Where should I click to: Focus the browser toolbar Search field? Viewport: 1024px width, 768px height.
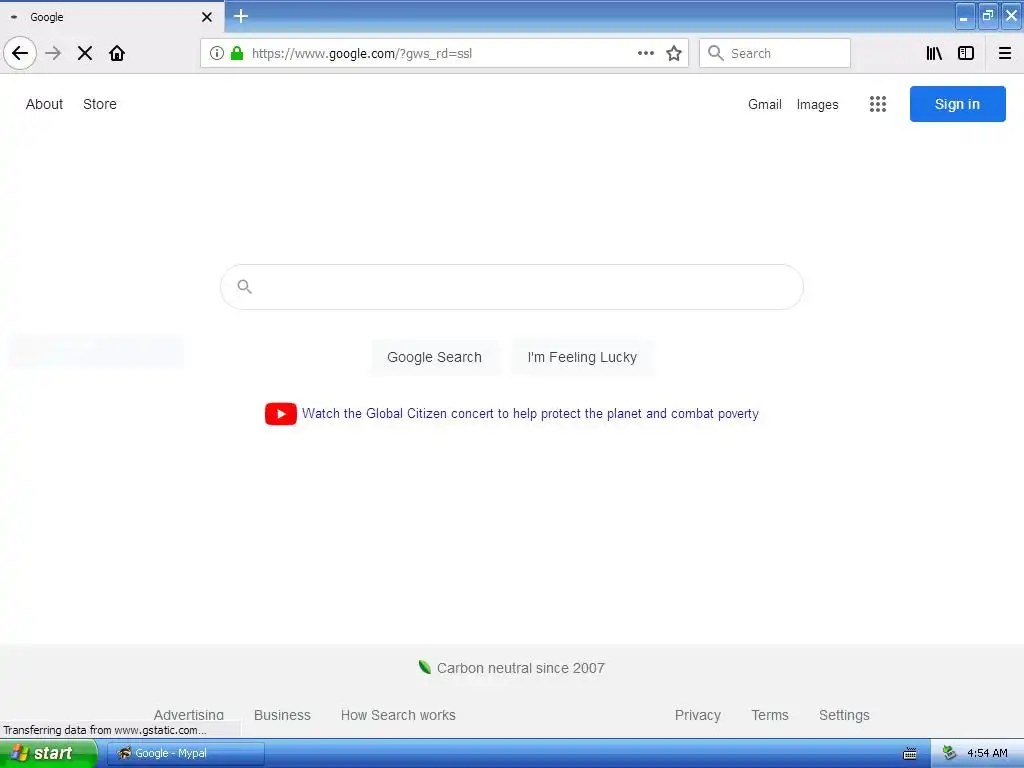coord(775,53)
